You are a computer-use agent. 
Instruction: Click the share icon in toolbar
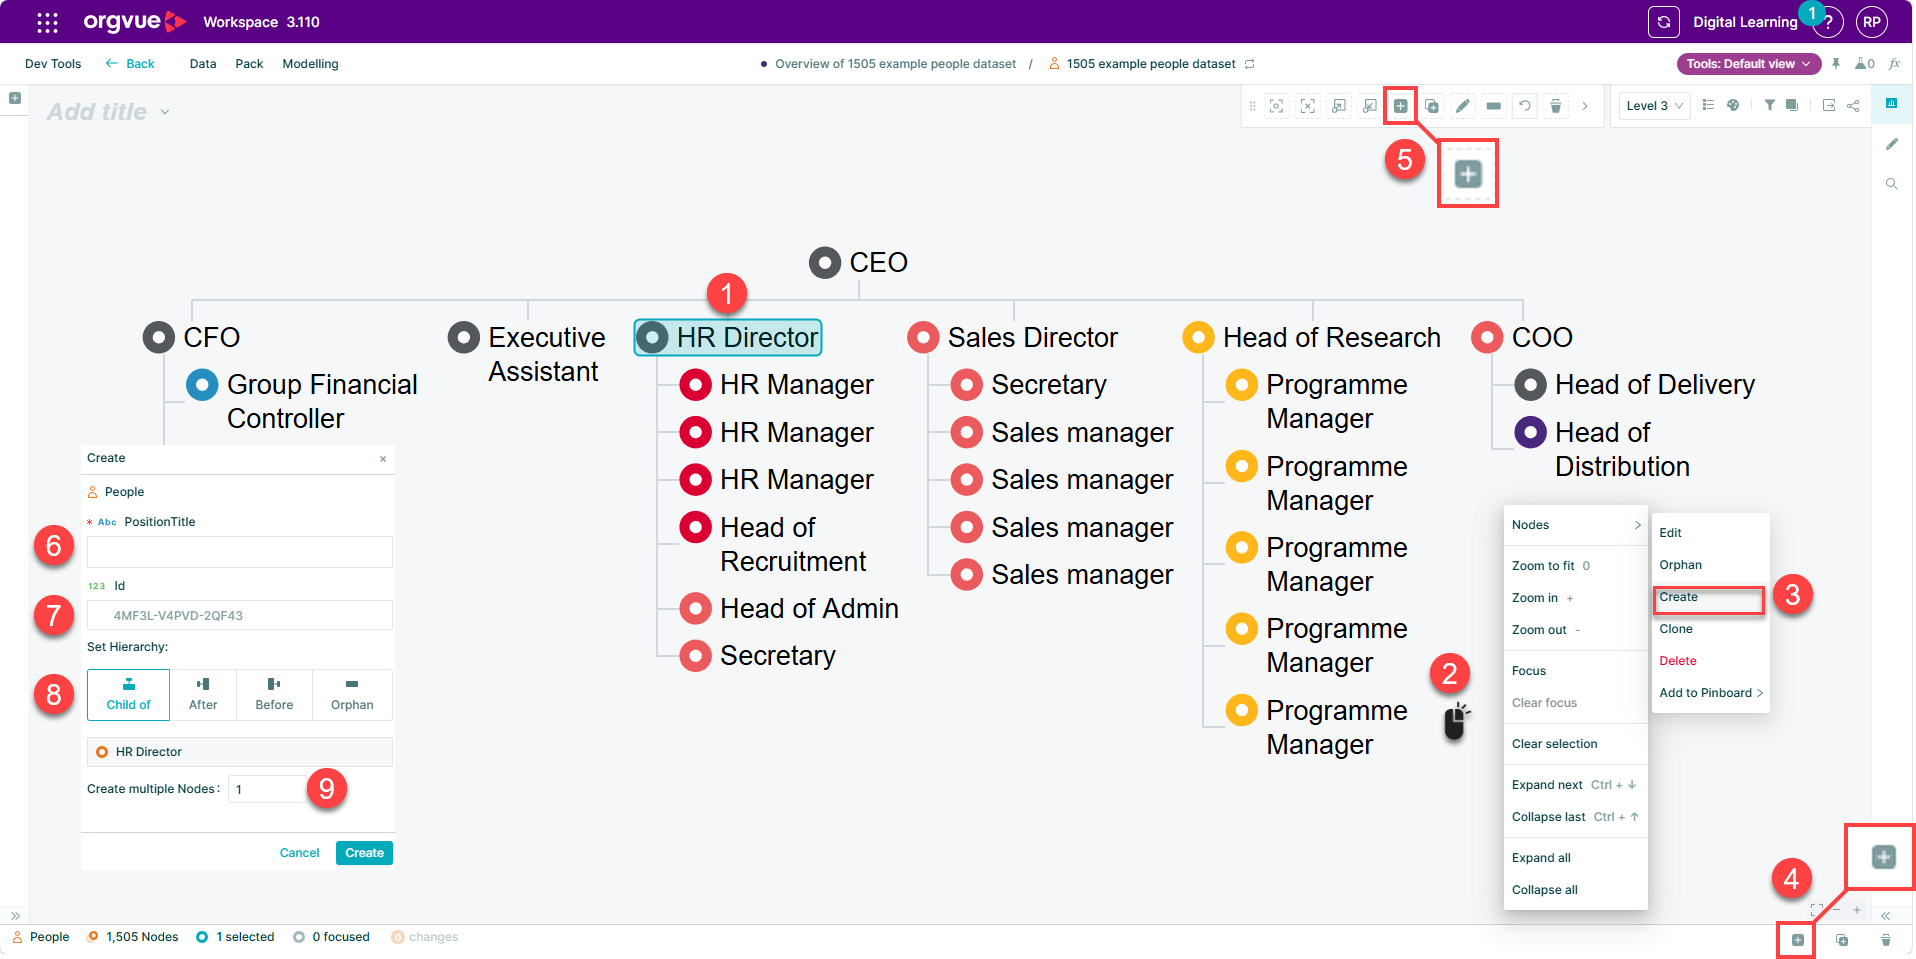(x=1853, y=105)
